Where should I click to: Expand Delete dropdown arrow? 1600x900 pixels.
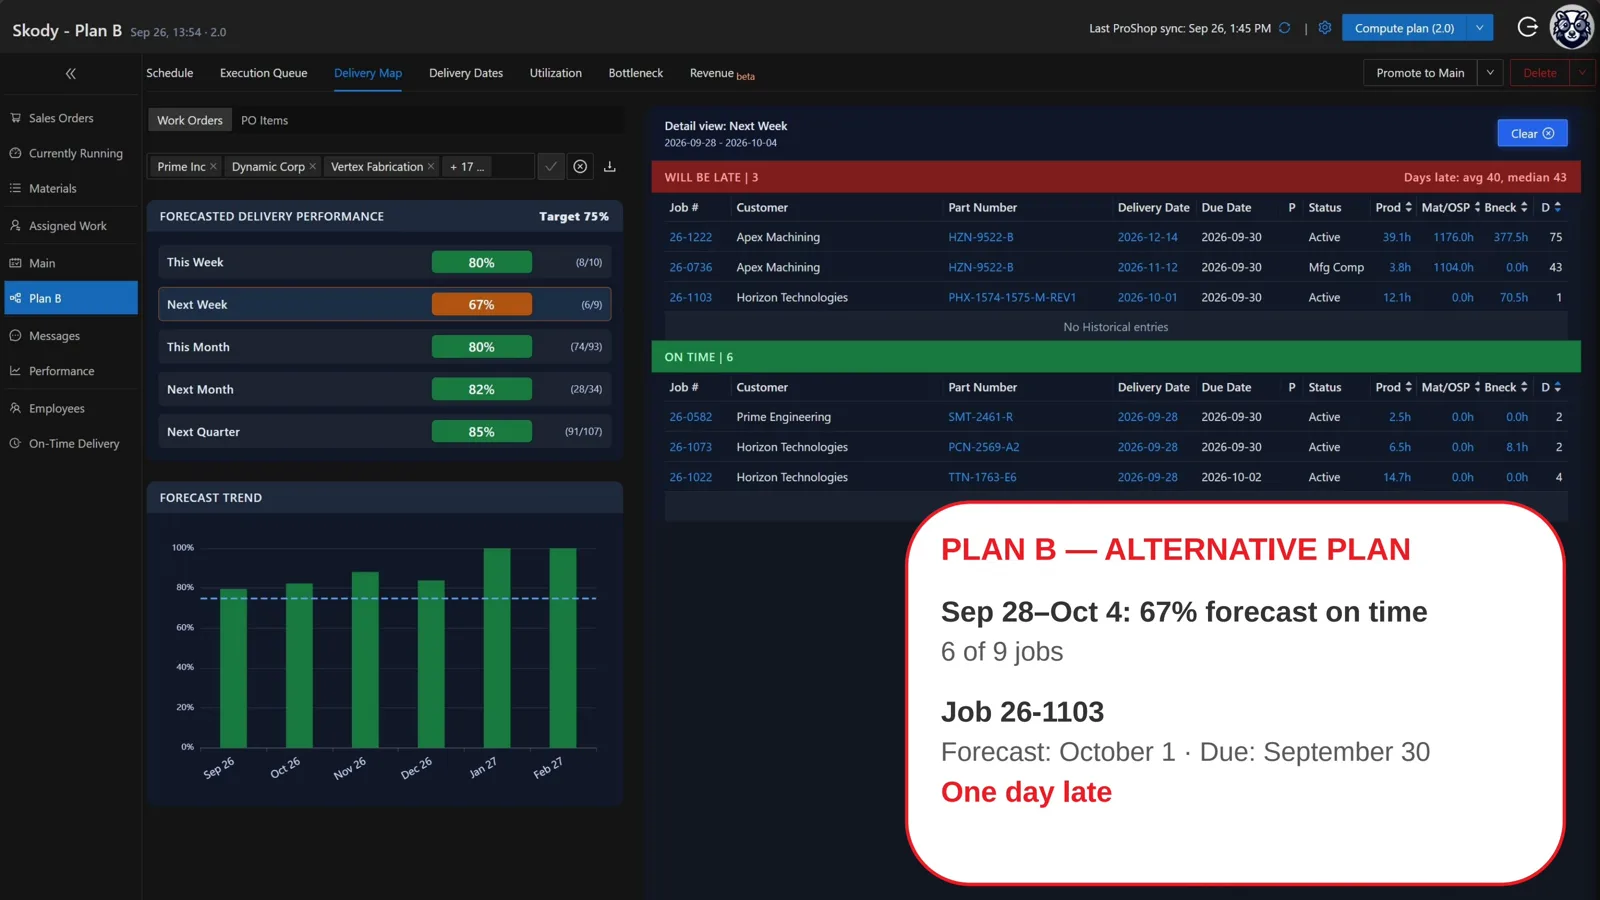[x=1582, y=73]
